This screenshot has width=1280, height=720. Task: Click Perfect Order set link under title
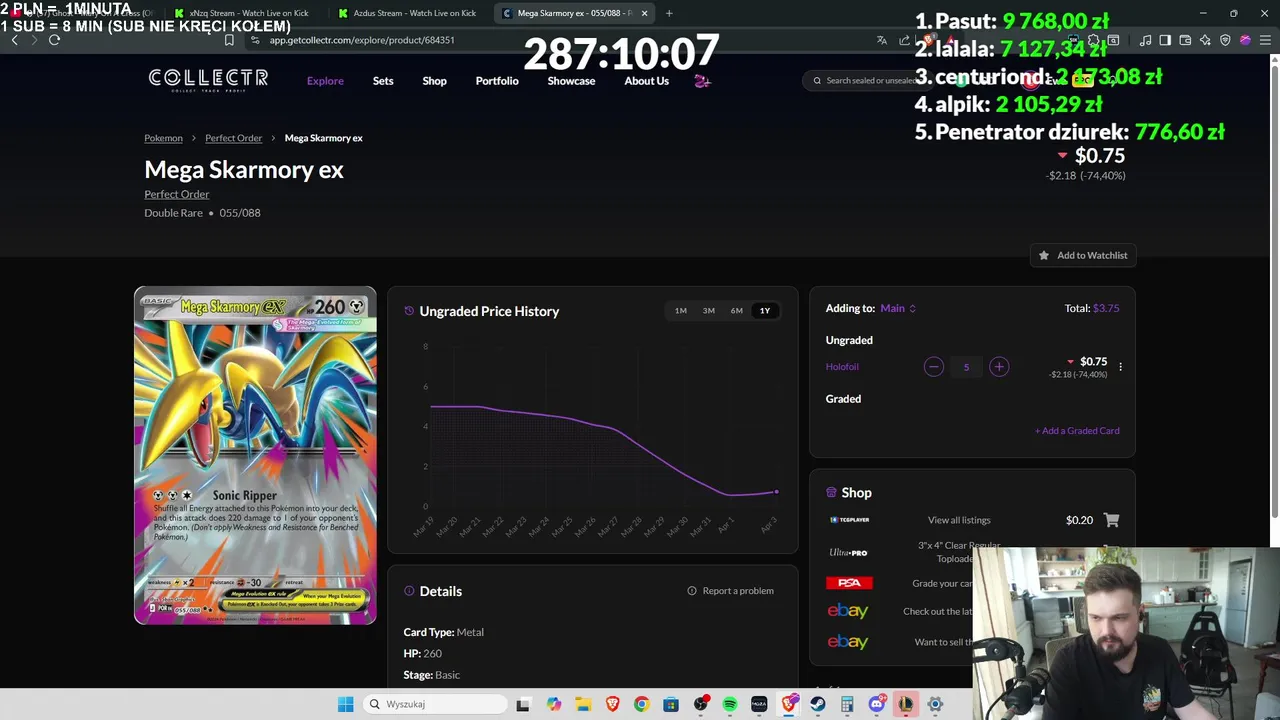coord(176,194)
